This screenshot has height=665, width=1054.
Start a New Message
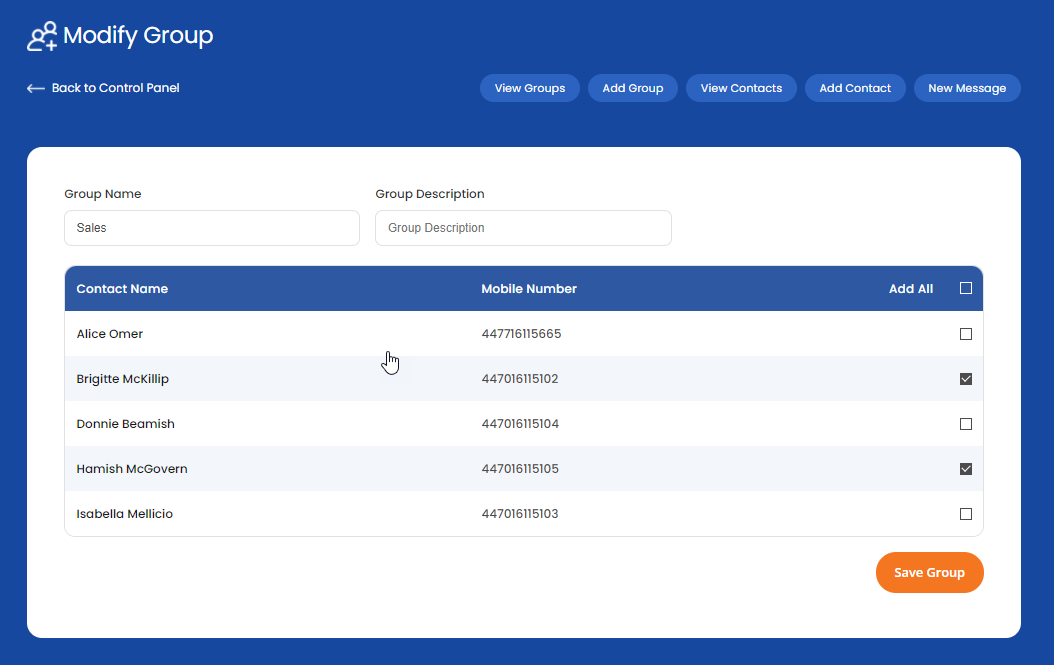tap(967, 88)
